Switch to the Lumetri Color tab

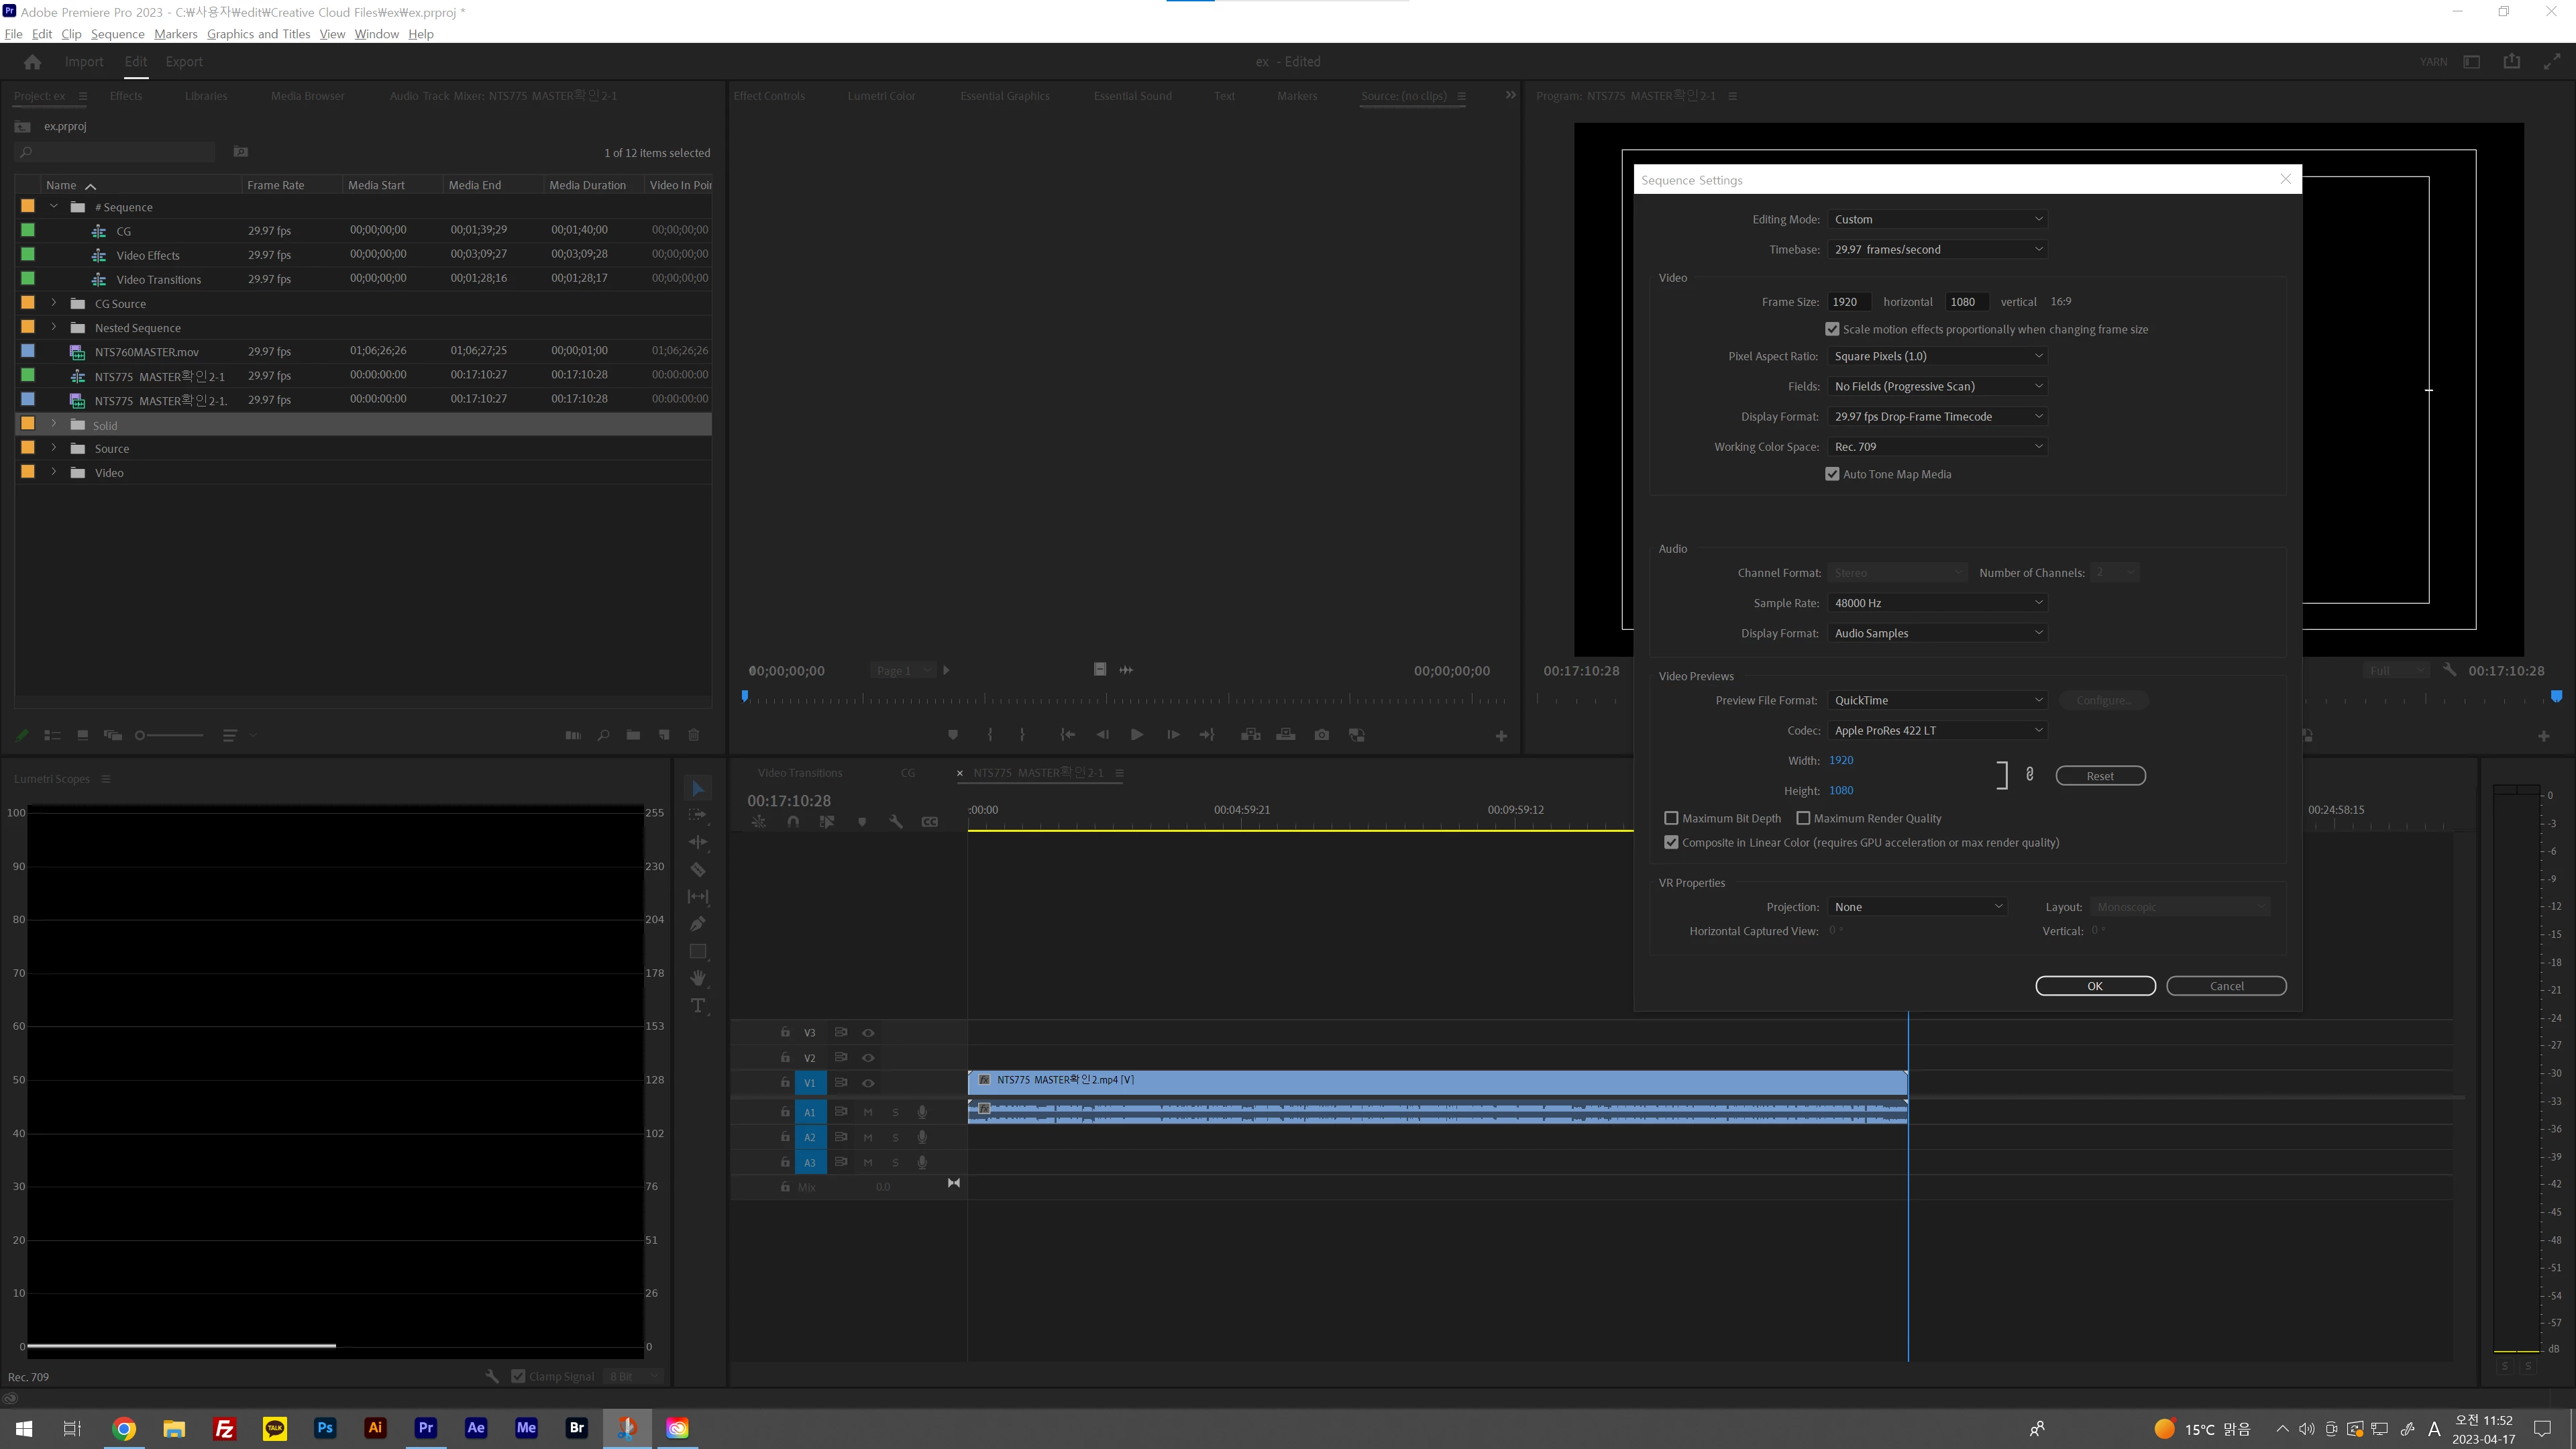[881, 96]
